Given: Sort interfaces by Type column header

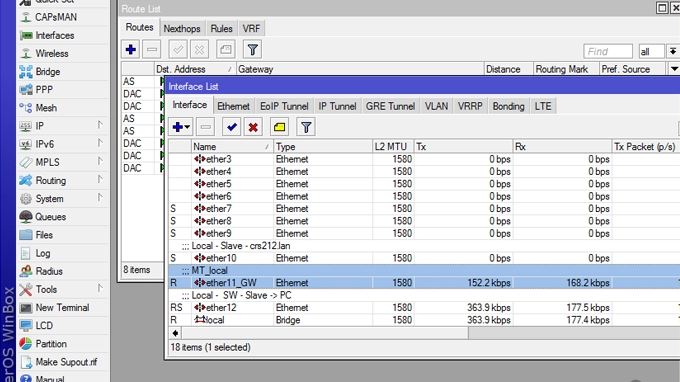Looking at the screenshot, I should click(323, 147).
